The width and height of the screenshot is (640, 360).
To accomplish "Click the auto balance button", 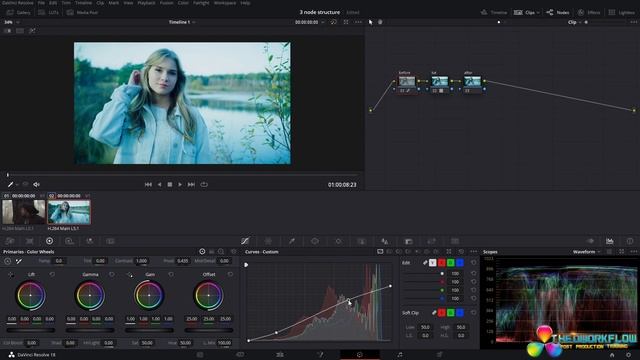I will (8, 261).
